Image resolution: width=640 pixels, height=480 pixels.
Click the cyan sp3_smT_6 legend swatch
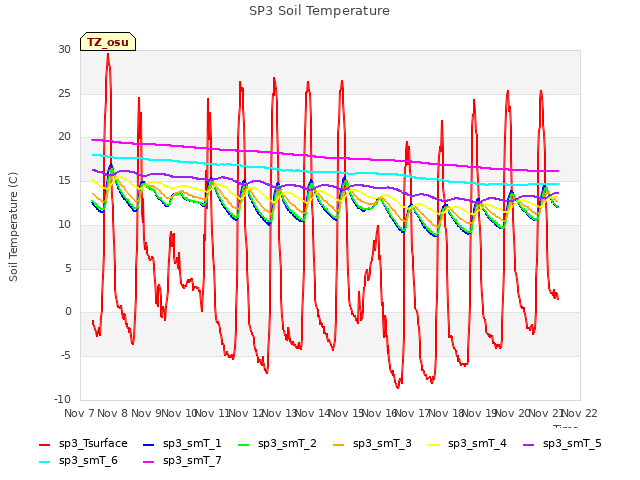point(44,462)
